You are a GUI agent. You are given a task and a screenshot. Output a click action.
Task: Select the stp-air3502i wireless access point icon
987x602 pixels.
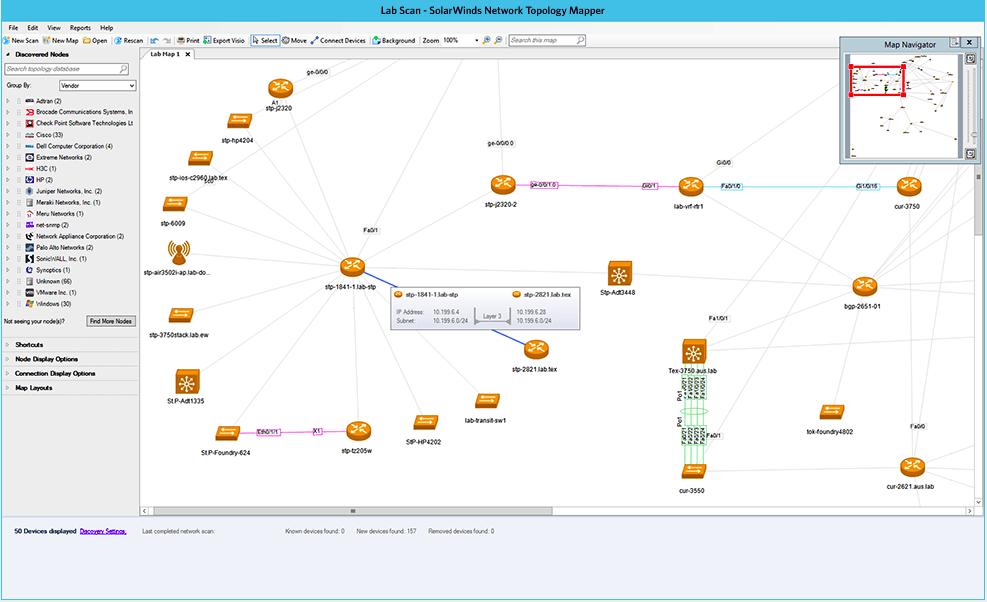click(179, 253)
